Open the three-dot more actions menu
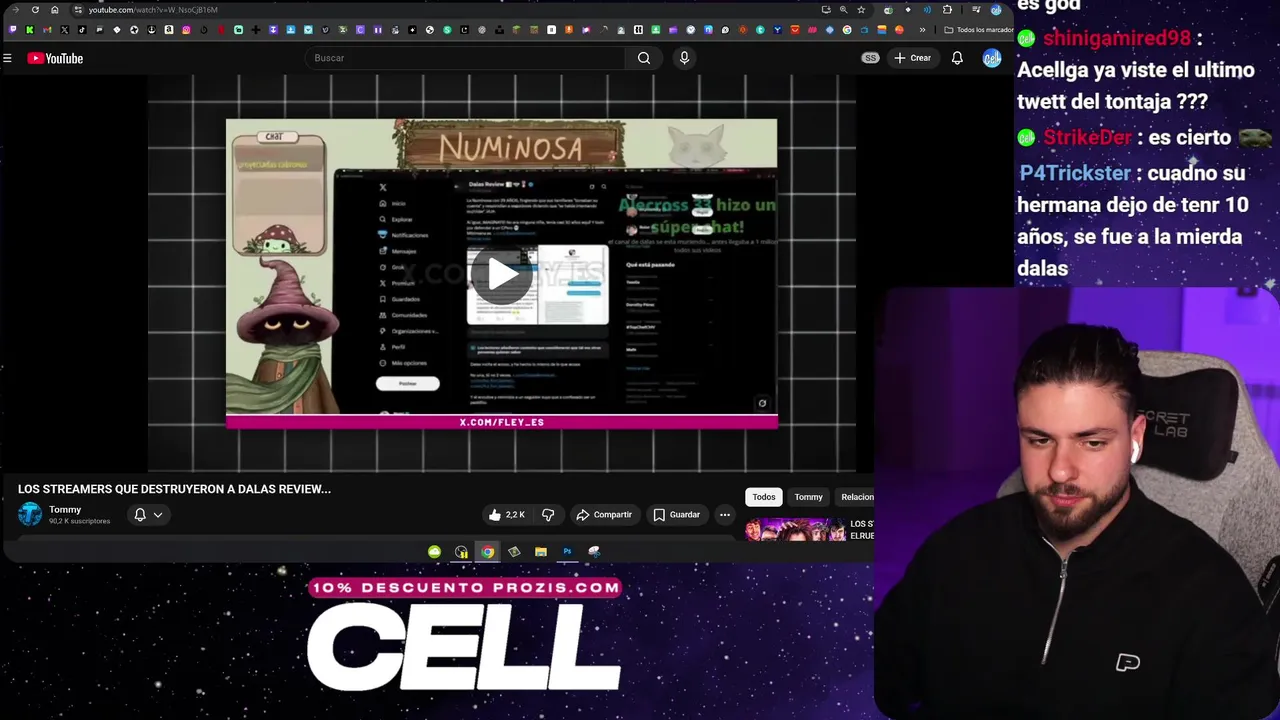 [x=725, y=515]
